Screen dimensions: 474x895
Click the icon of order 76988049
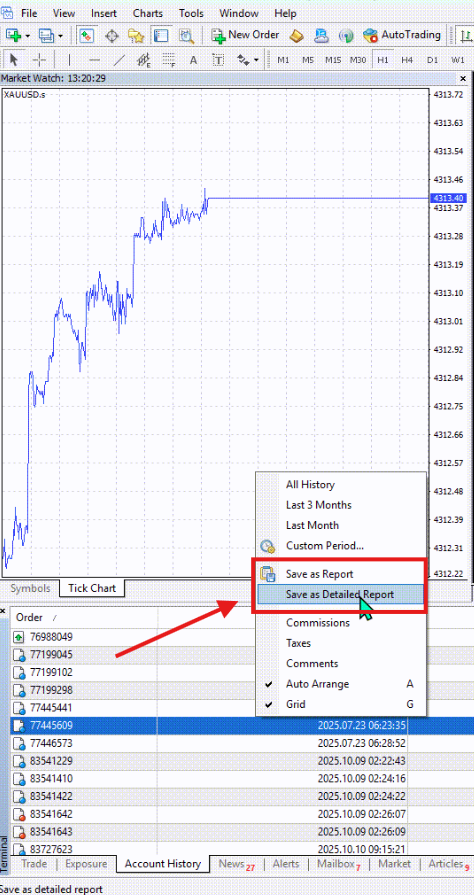pos(18,637)
